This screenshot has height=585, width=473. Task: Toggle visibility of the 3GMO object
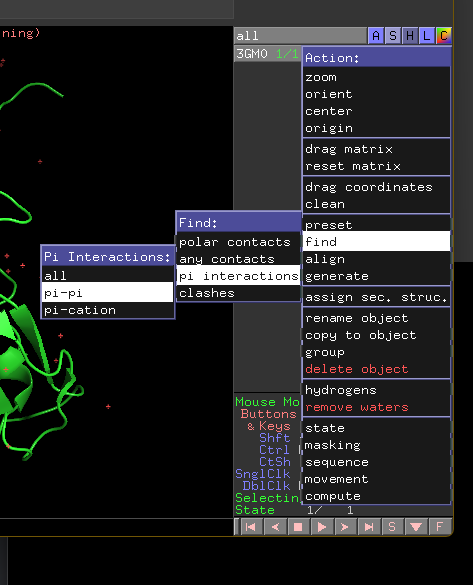point(251,54)
